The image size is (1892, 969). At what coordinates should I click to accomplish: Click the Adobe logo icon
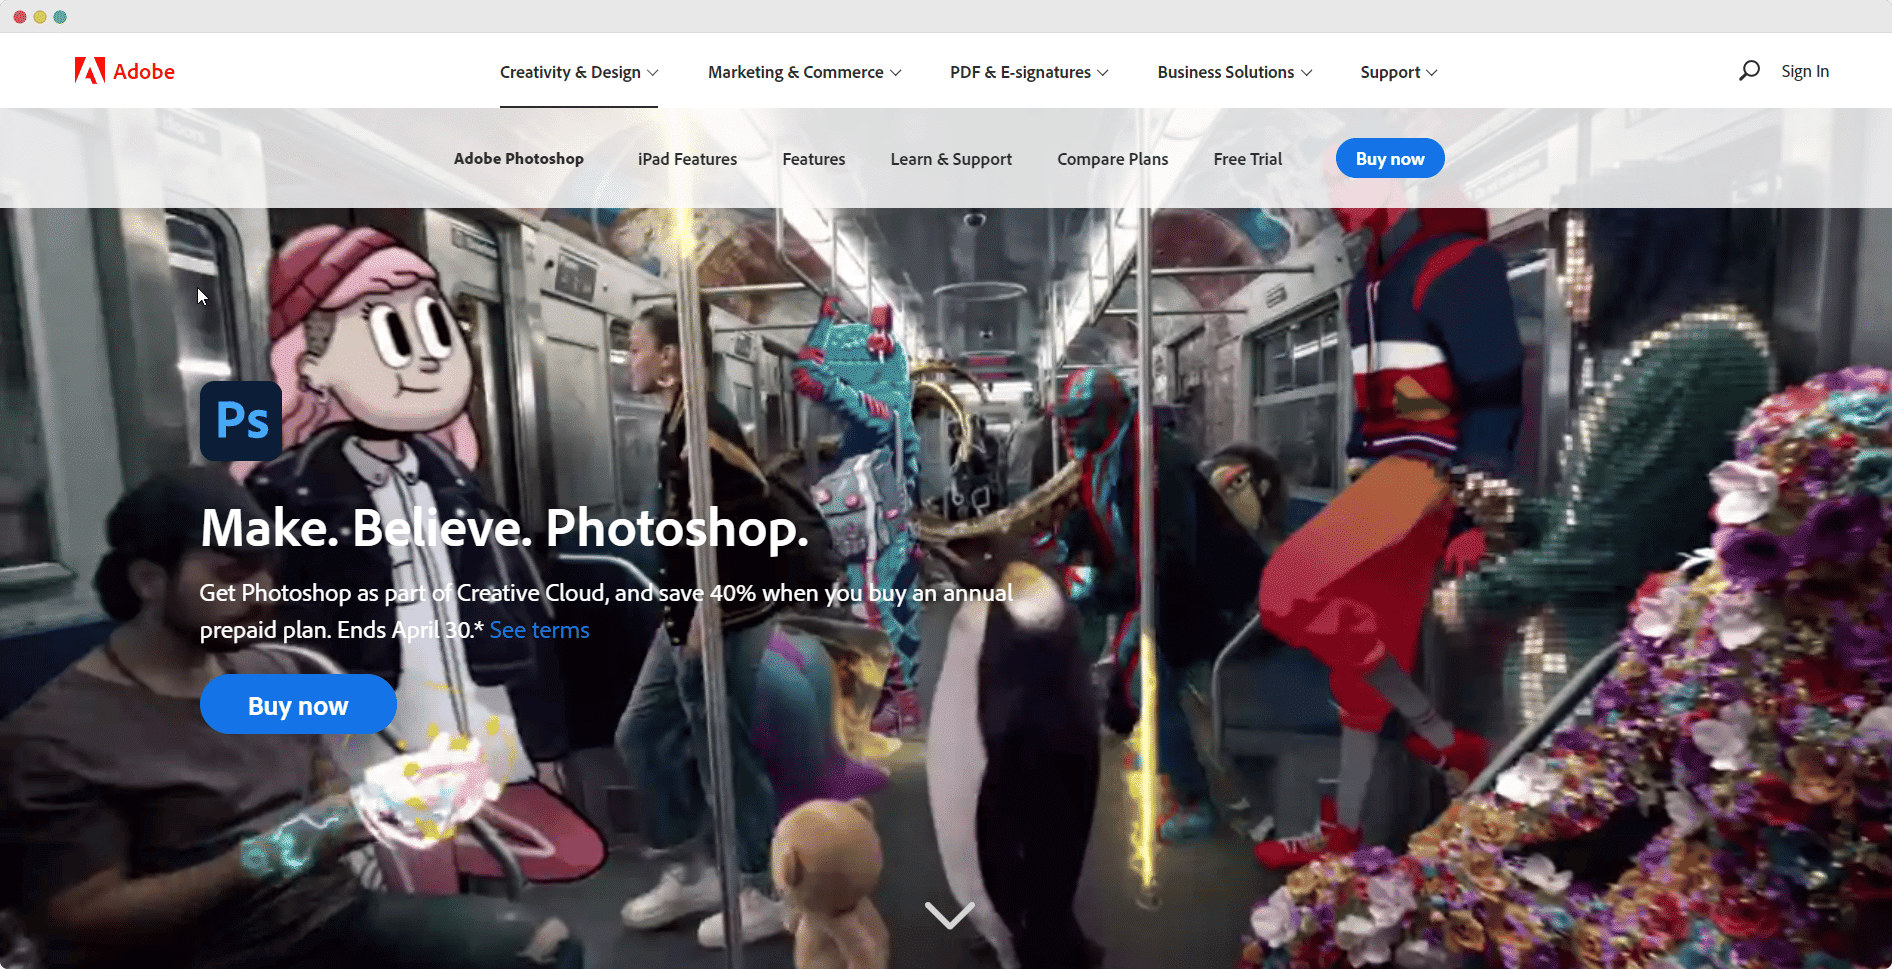90,71
